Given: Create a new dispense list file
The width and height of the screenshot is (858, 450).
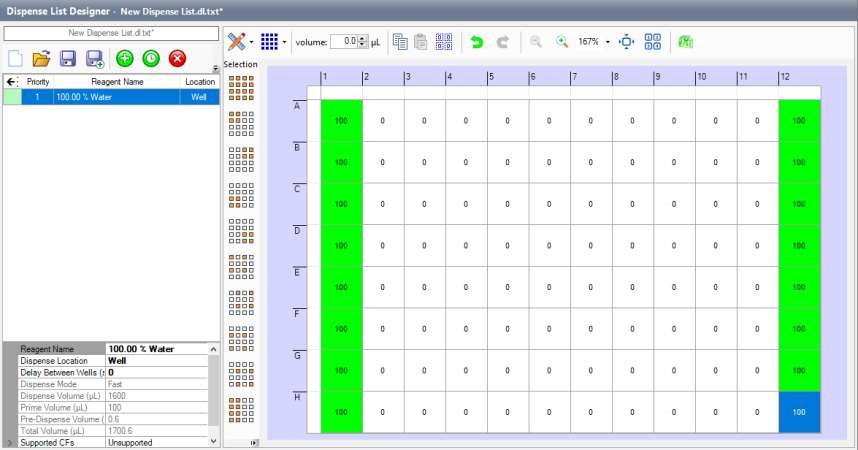Looking at the screenshot, I should (x=15, y=59).
